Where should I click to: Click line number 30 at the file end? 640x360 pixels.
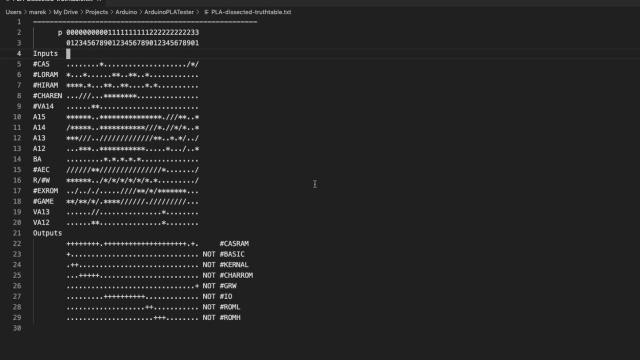click(17, 328)
